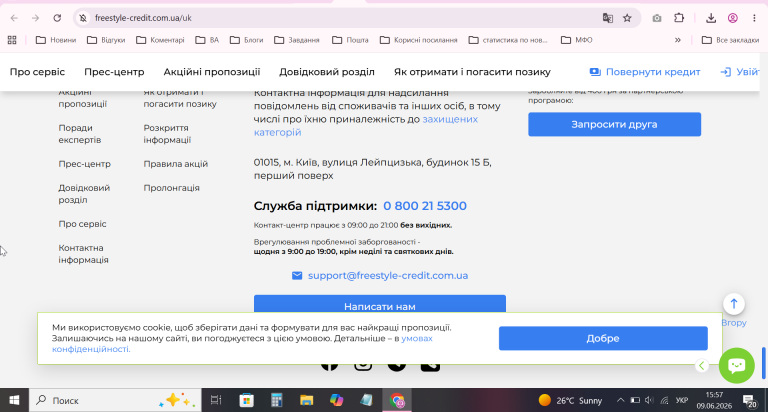Bookmark this page with the star icon
Screen dimensions: 768x412
(x=627, y=18)
